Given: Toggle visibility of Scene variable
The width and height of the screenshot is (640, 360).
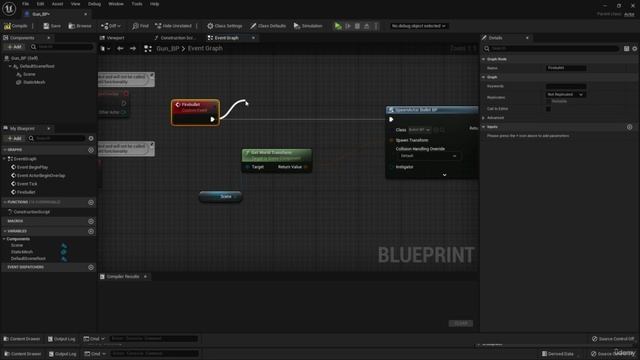Looking at the screenshot, I should 64,246.
